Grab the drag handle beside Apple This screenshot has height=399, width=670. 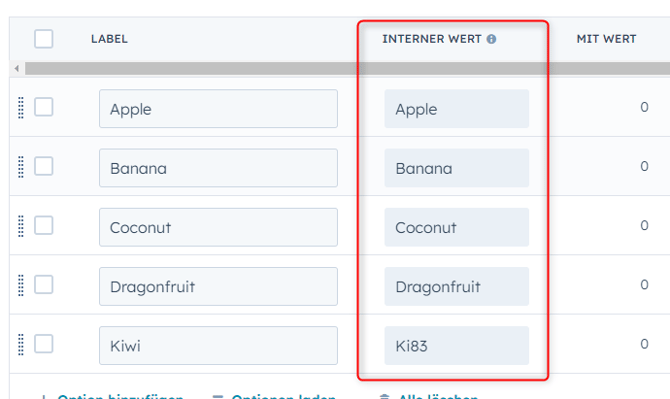click(21, 107)
